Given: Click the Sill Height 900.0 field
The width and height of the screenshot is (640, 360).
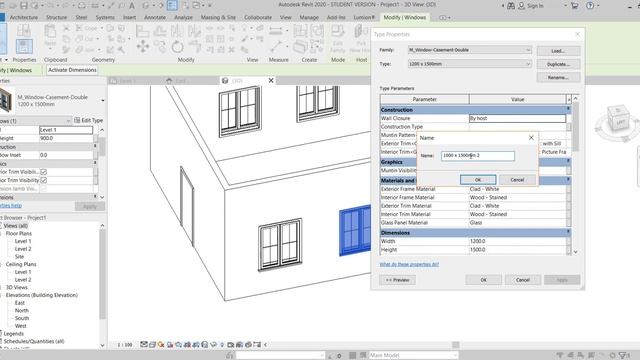Looking at the screenshot, I should pos(66,138).
